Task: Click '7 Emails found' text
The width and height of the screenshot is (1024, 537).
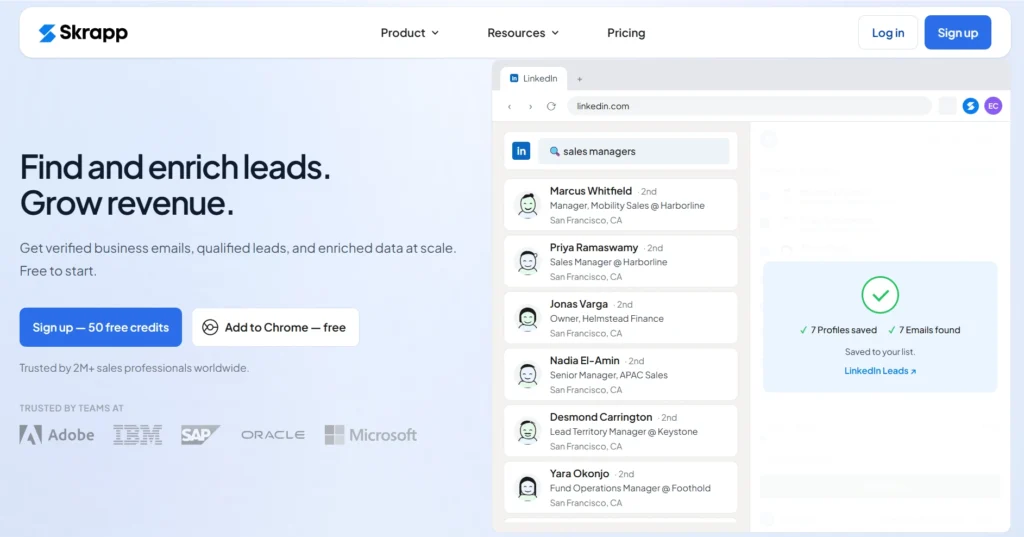Action: [x=929, y=330]
